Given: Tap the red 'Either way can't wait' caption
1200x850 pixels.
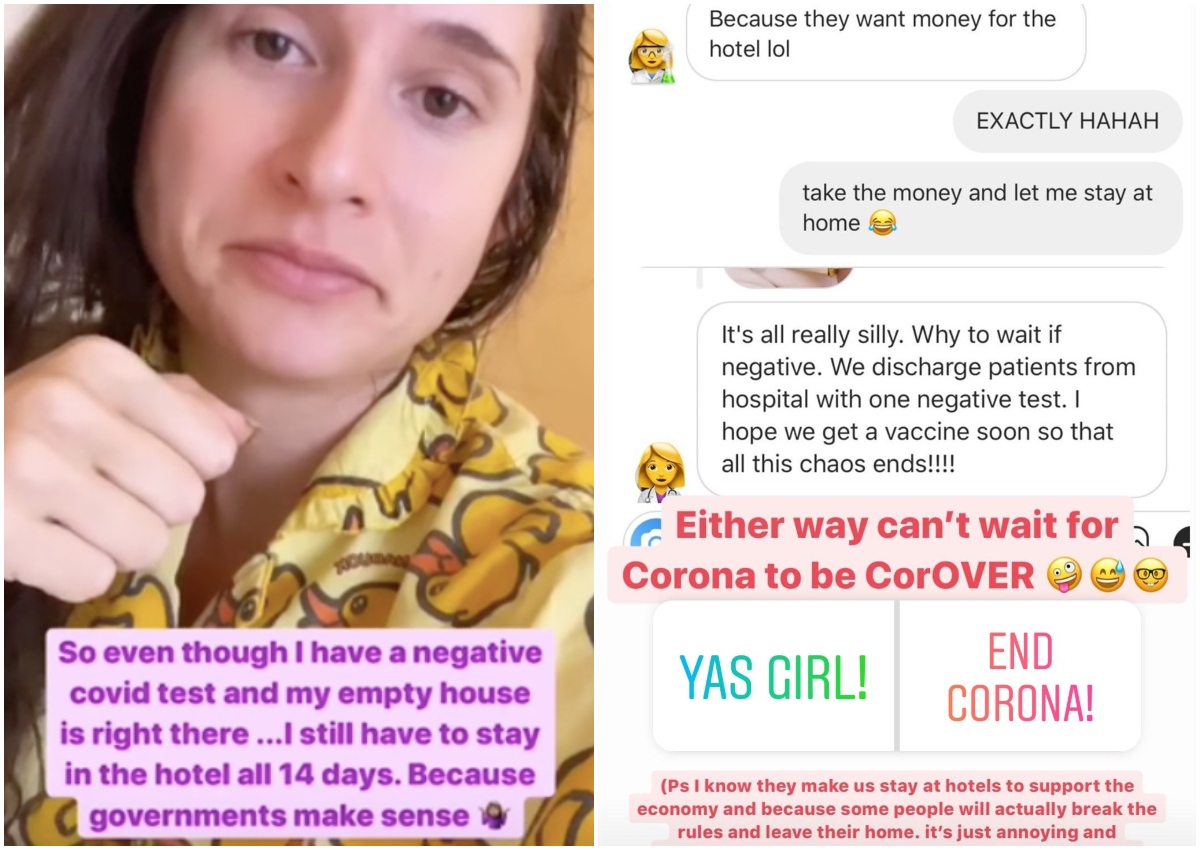Looking at the screenshot, I should tap(897, 549).
